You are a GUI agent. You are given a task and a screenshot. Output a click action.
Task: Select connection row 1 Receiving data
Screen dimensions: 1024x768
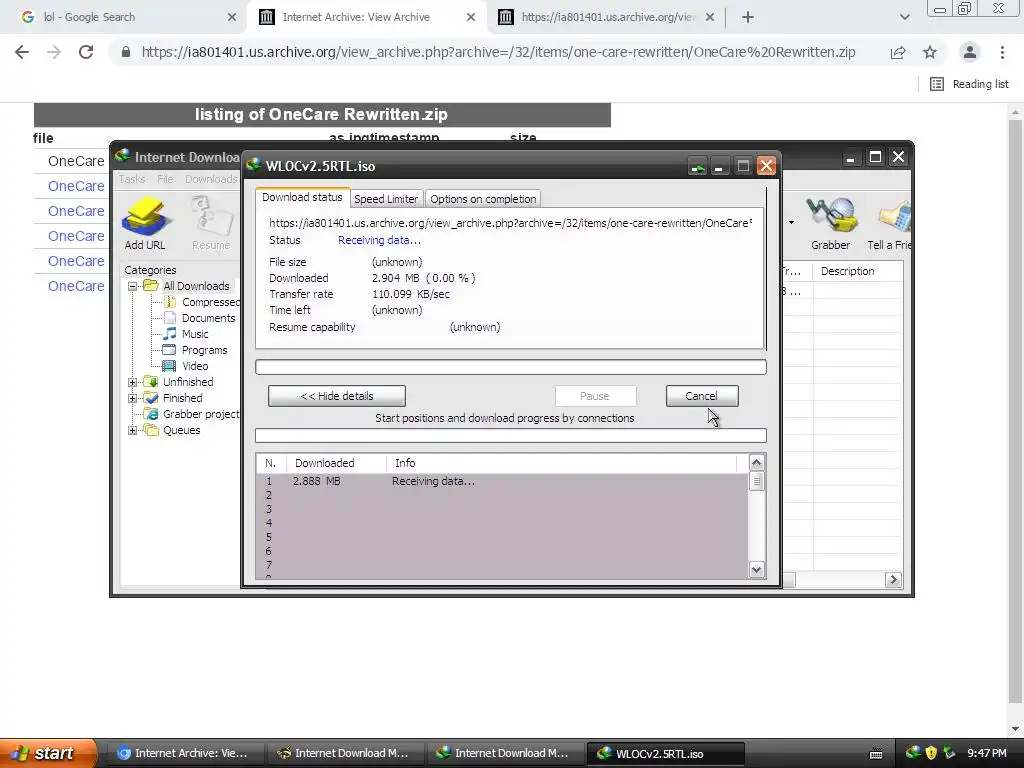point(502,481)
